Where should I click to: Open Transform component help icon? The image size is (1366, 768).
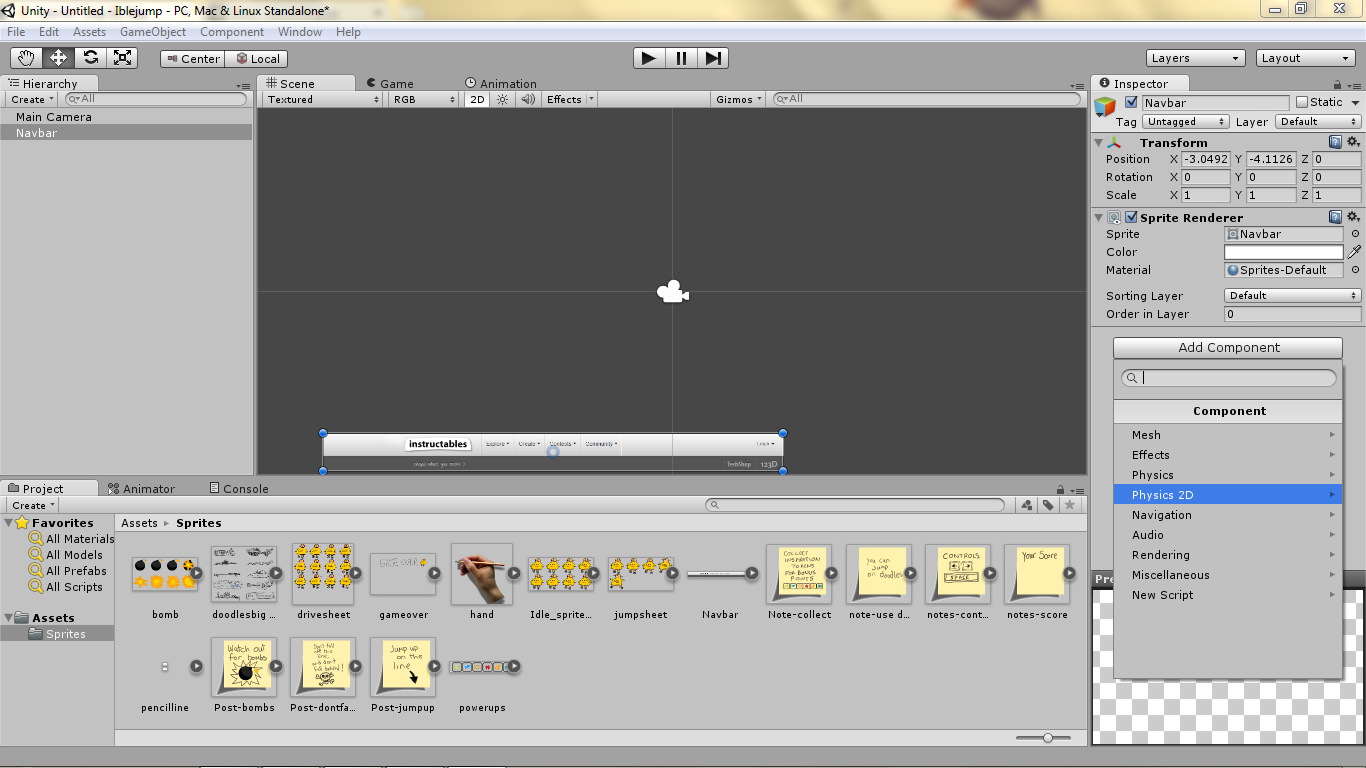(1335, 142)
